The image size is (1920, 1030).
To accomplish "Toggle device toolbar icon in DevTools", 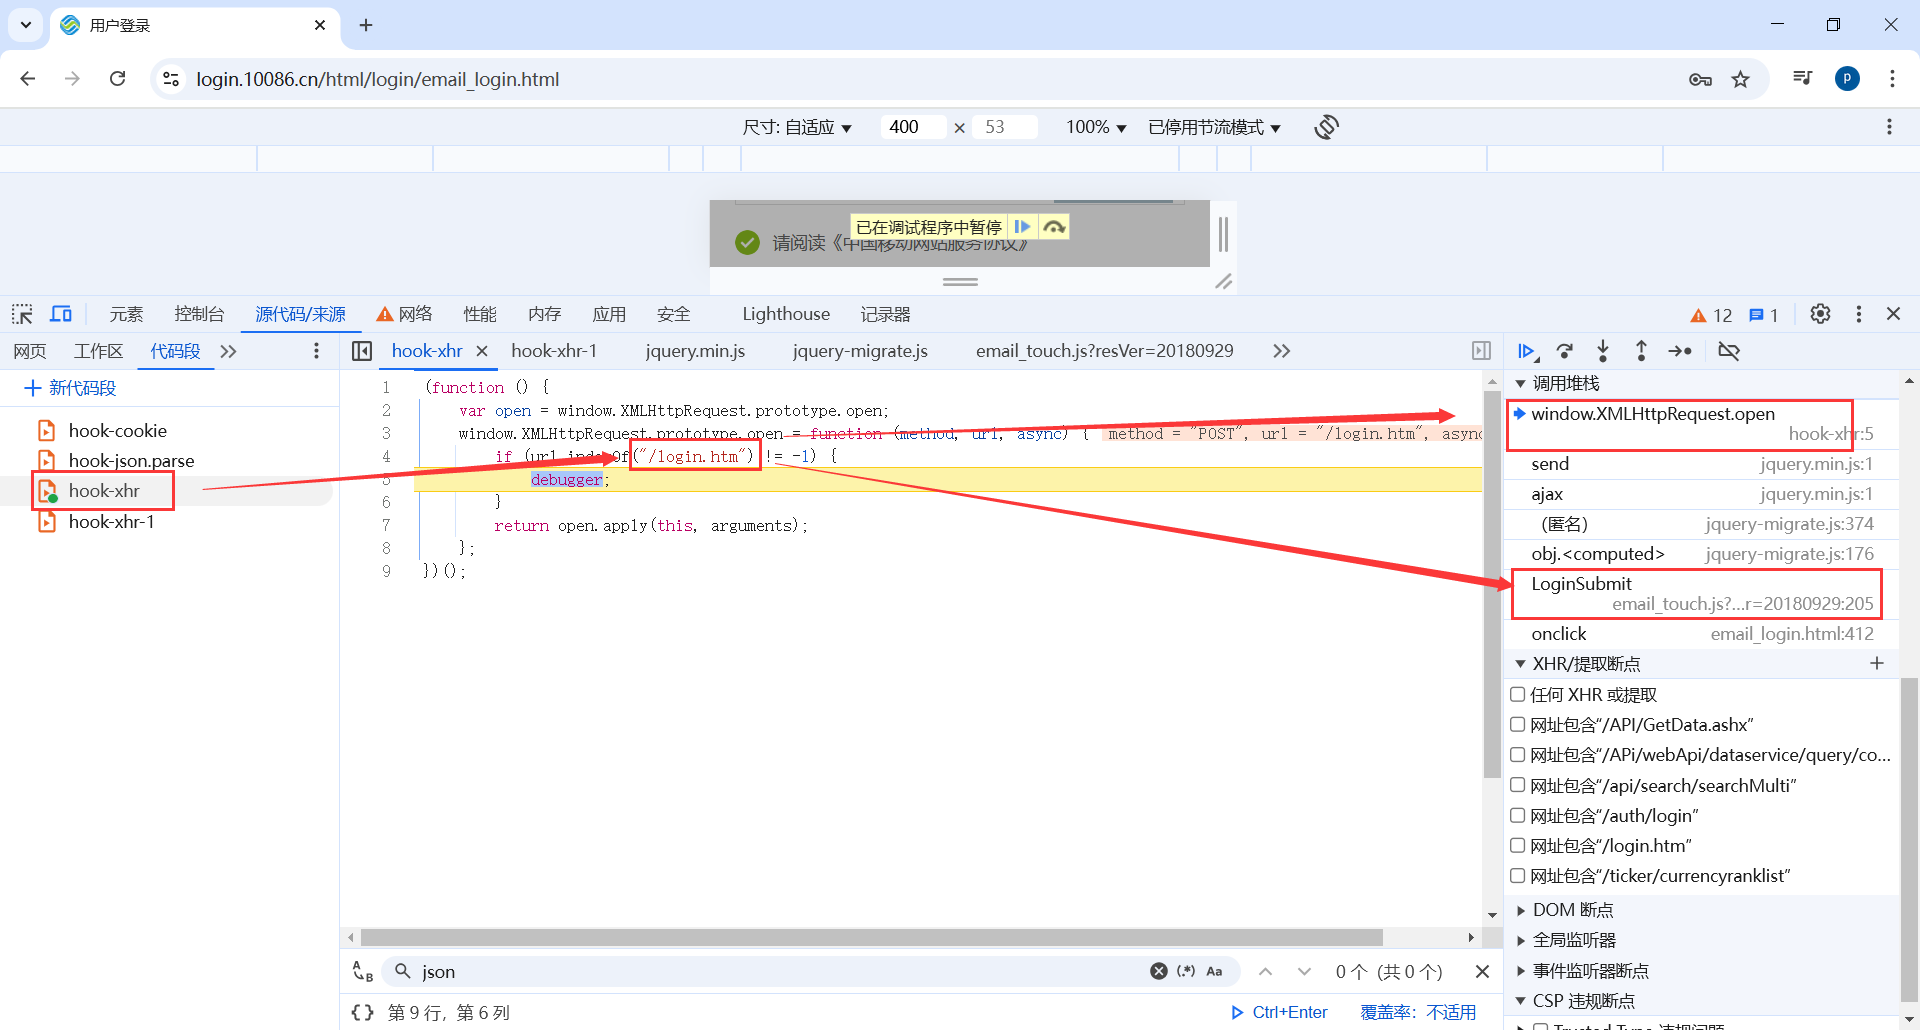I will pyautogui.click(x=61, y=314).
